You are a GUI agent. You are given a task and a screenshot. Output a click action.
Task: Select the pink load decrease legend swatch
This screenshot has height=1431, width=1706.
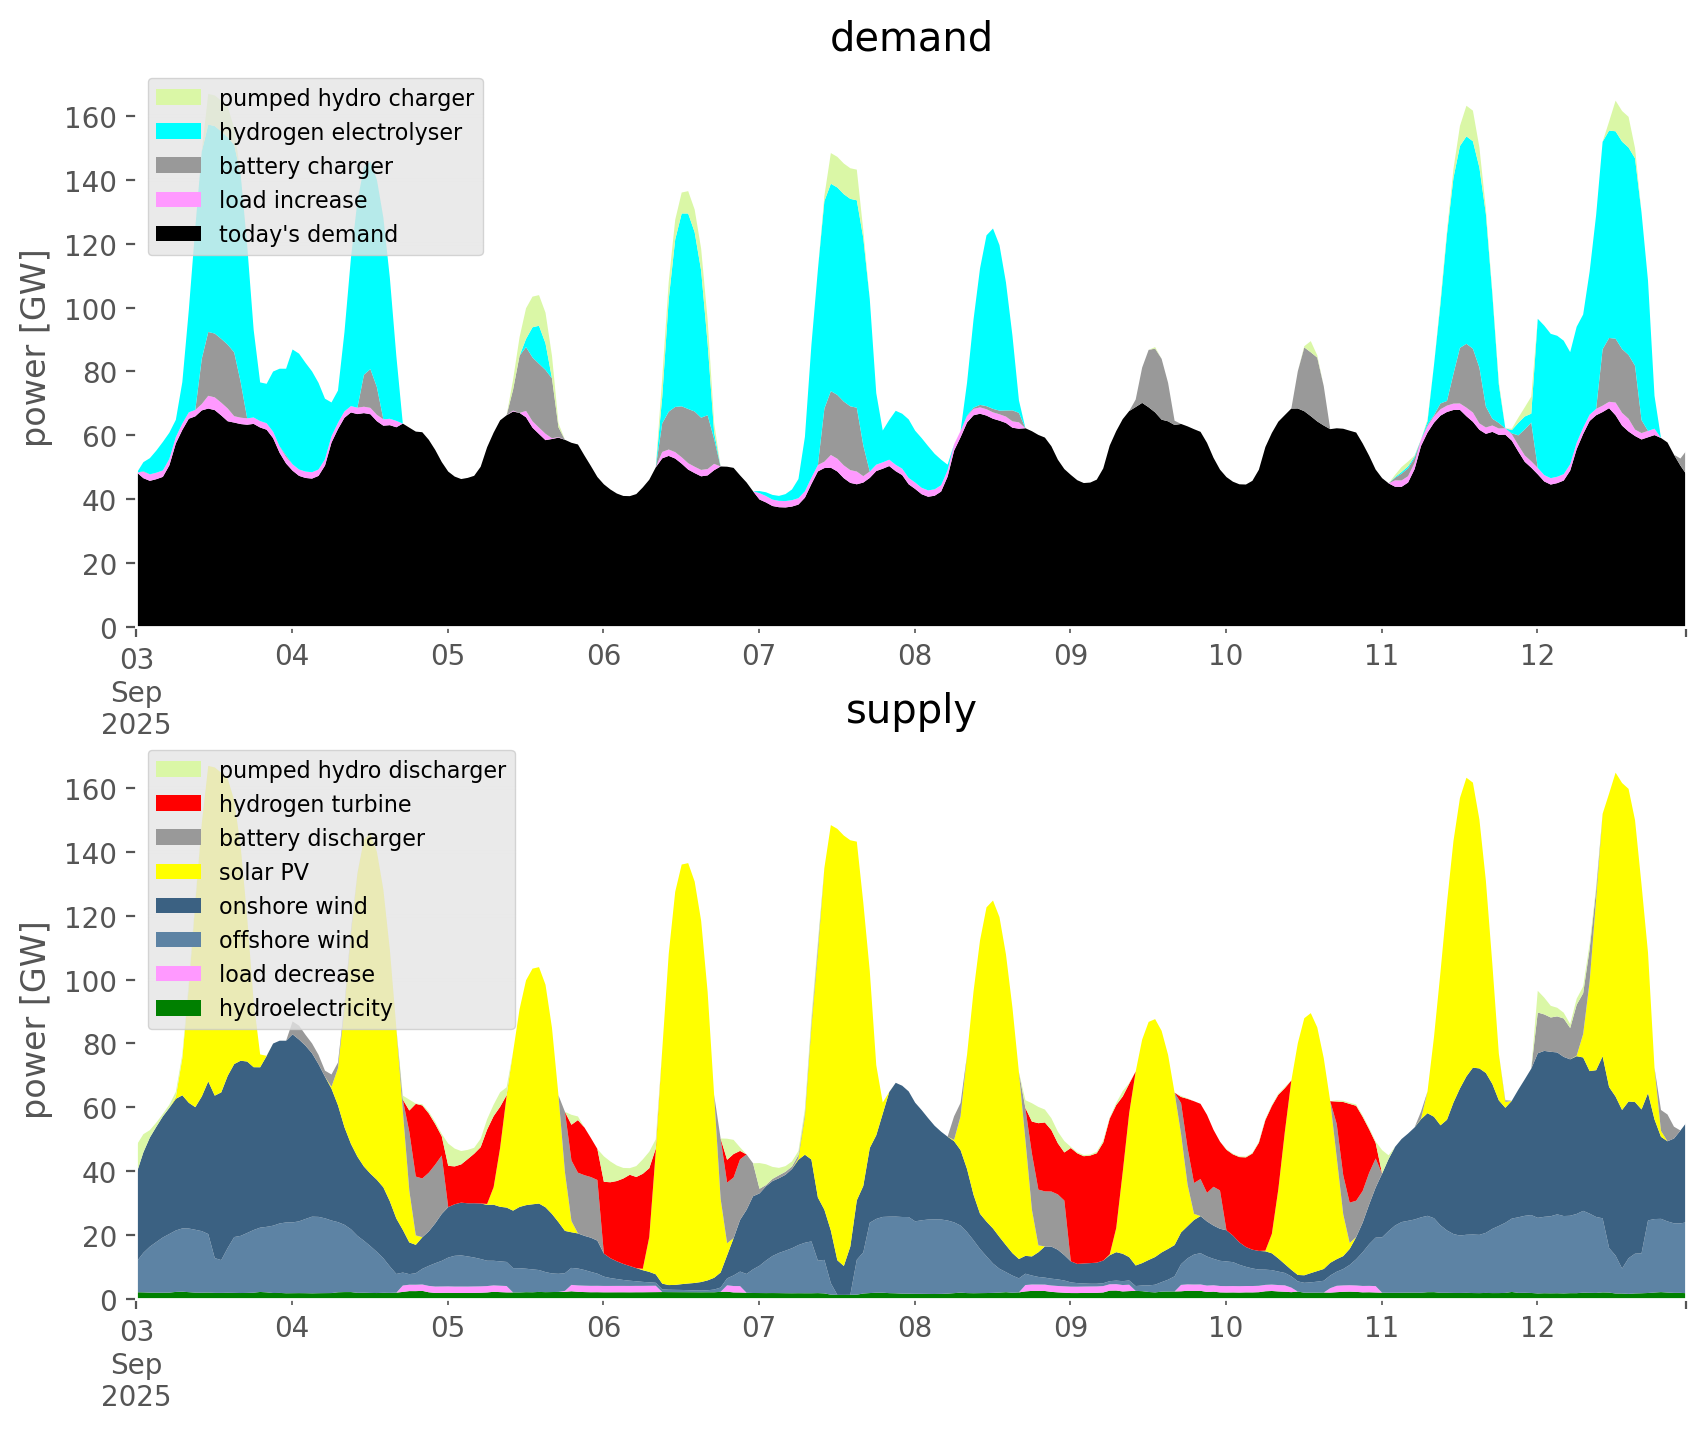[180, 974]
